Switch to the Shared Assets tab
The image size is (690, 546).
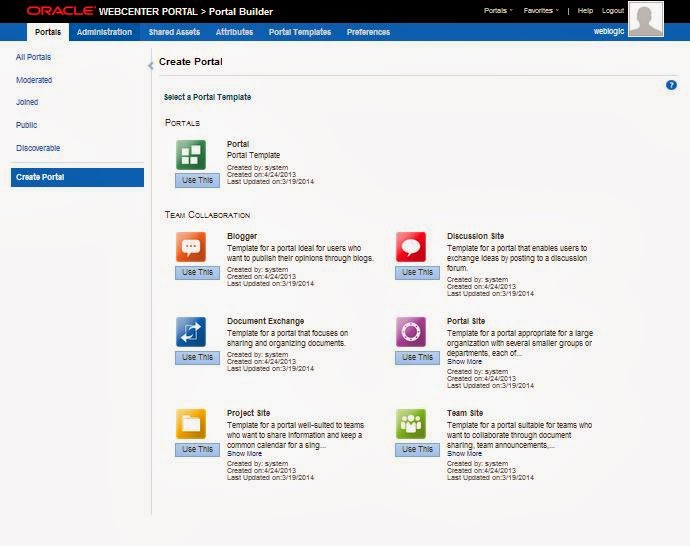(x=174, y=32)
